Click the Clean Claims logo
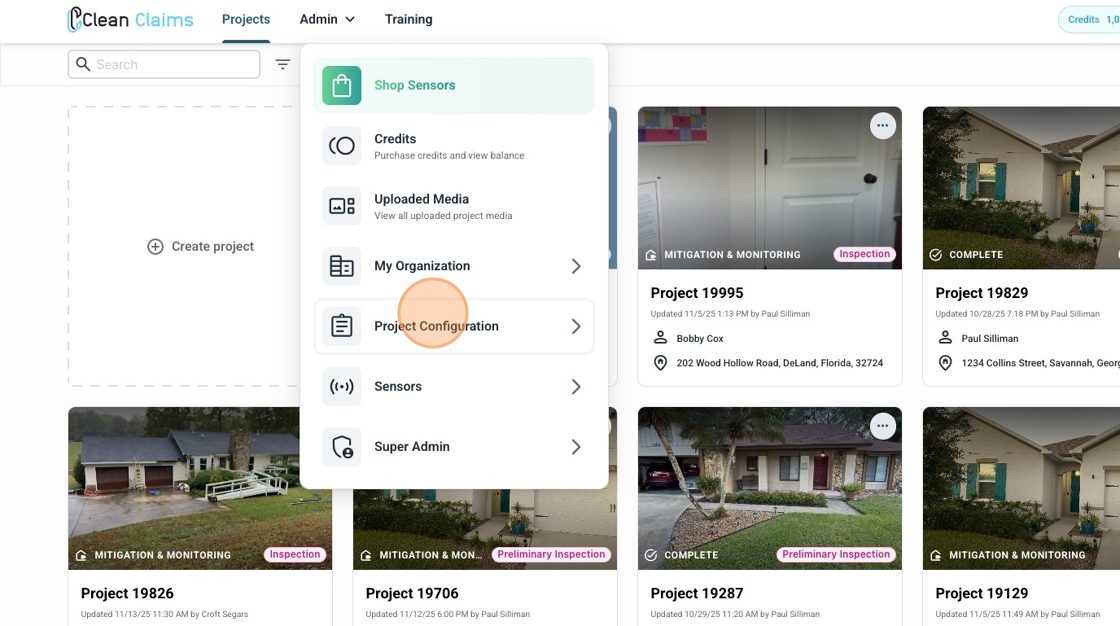This screenshot has height=626, width=1120. pos(130,19)
